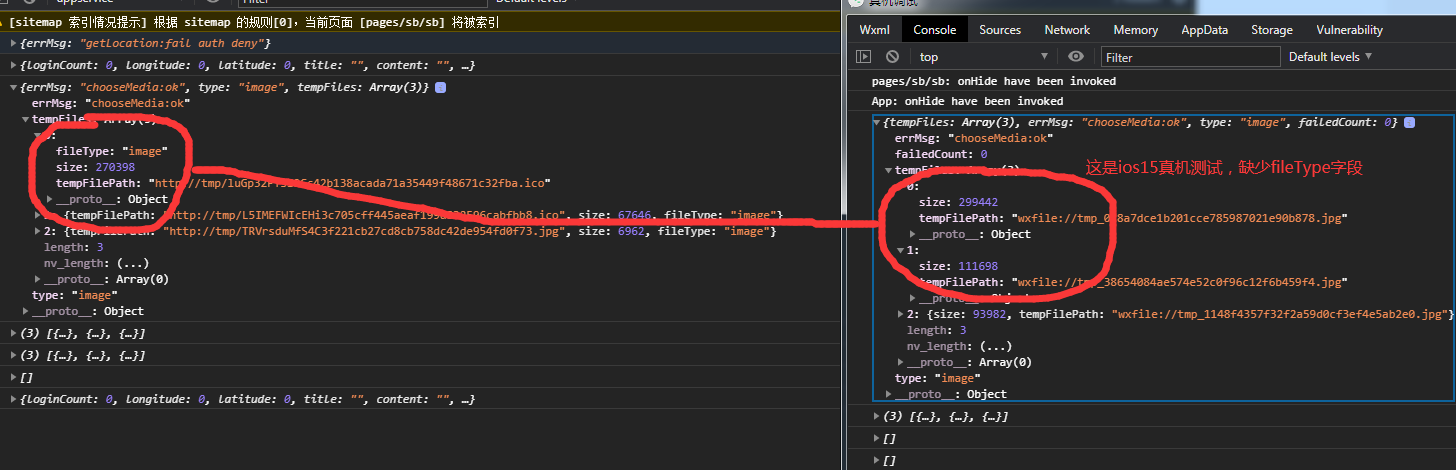
Task: Click length: 3 in right console
Action: (937, 330)
